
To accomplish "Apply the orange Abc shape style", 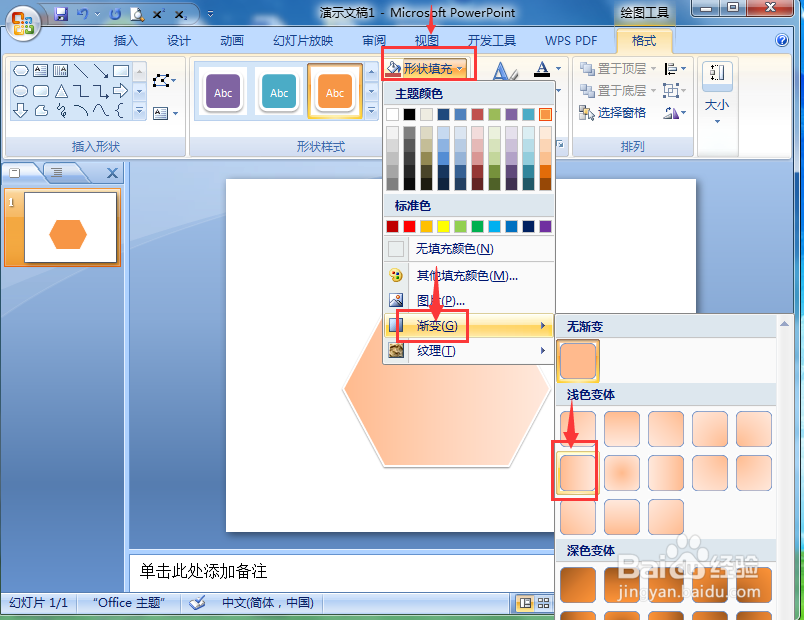I will [335, 92].
